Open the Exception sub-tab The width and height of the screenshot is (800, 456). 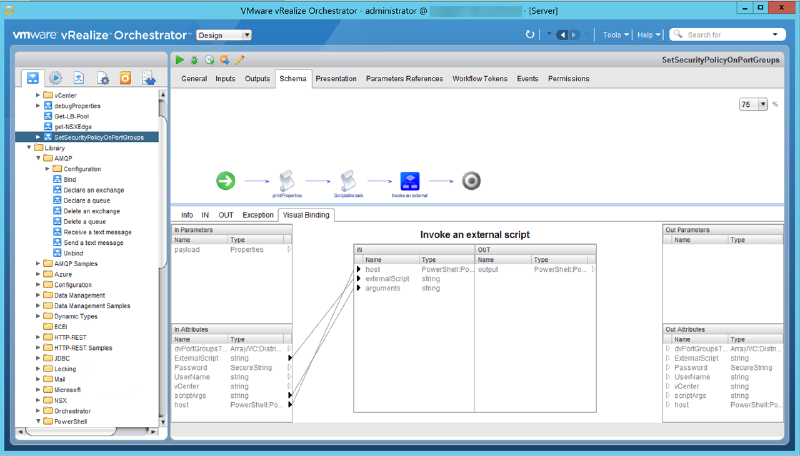point(258,215)
